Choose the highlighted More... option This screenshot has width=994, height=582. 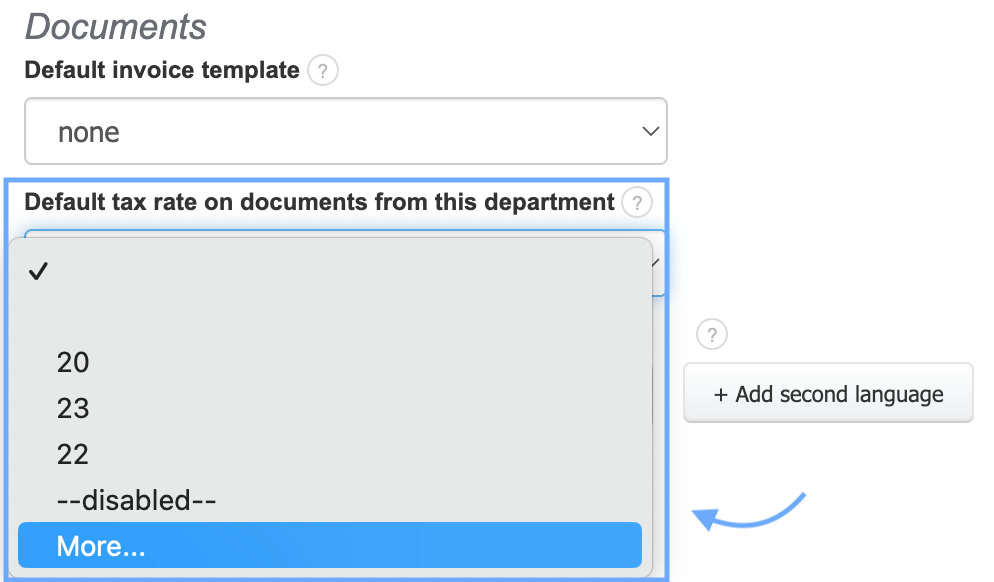pos(101,546)
